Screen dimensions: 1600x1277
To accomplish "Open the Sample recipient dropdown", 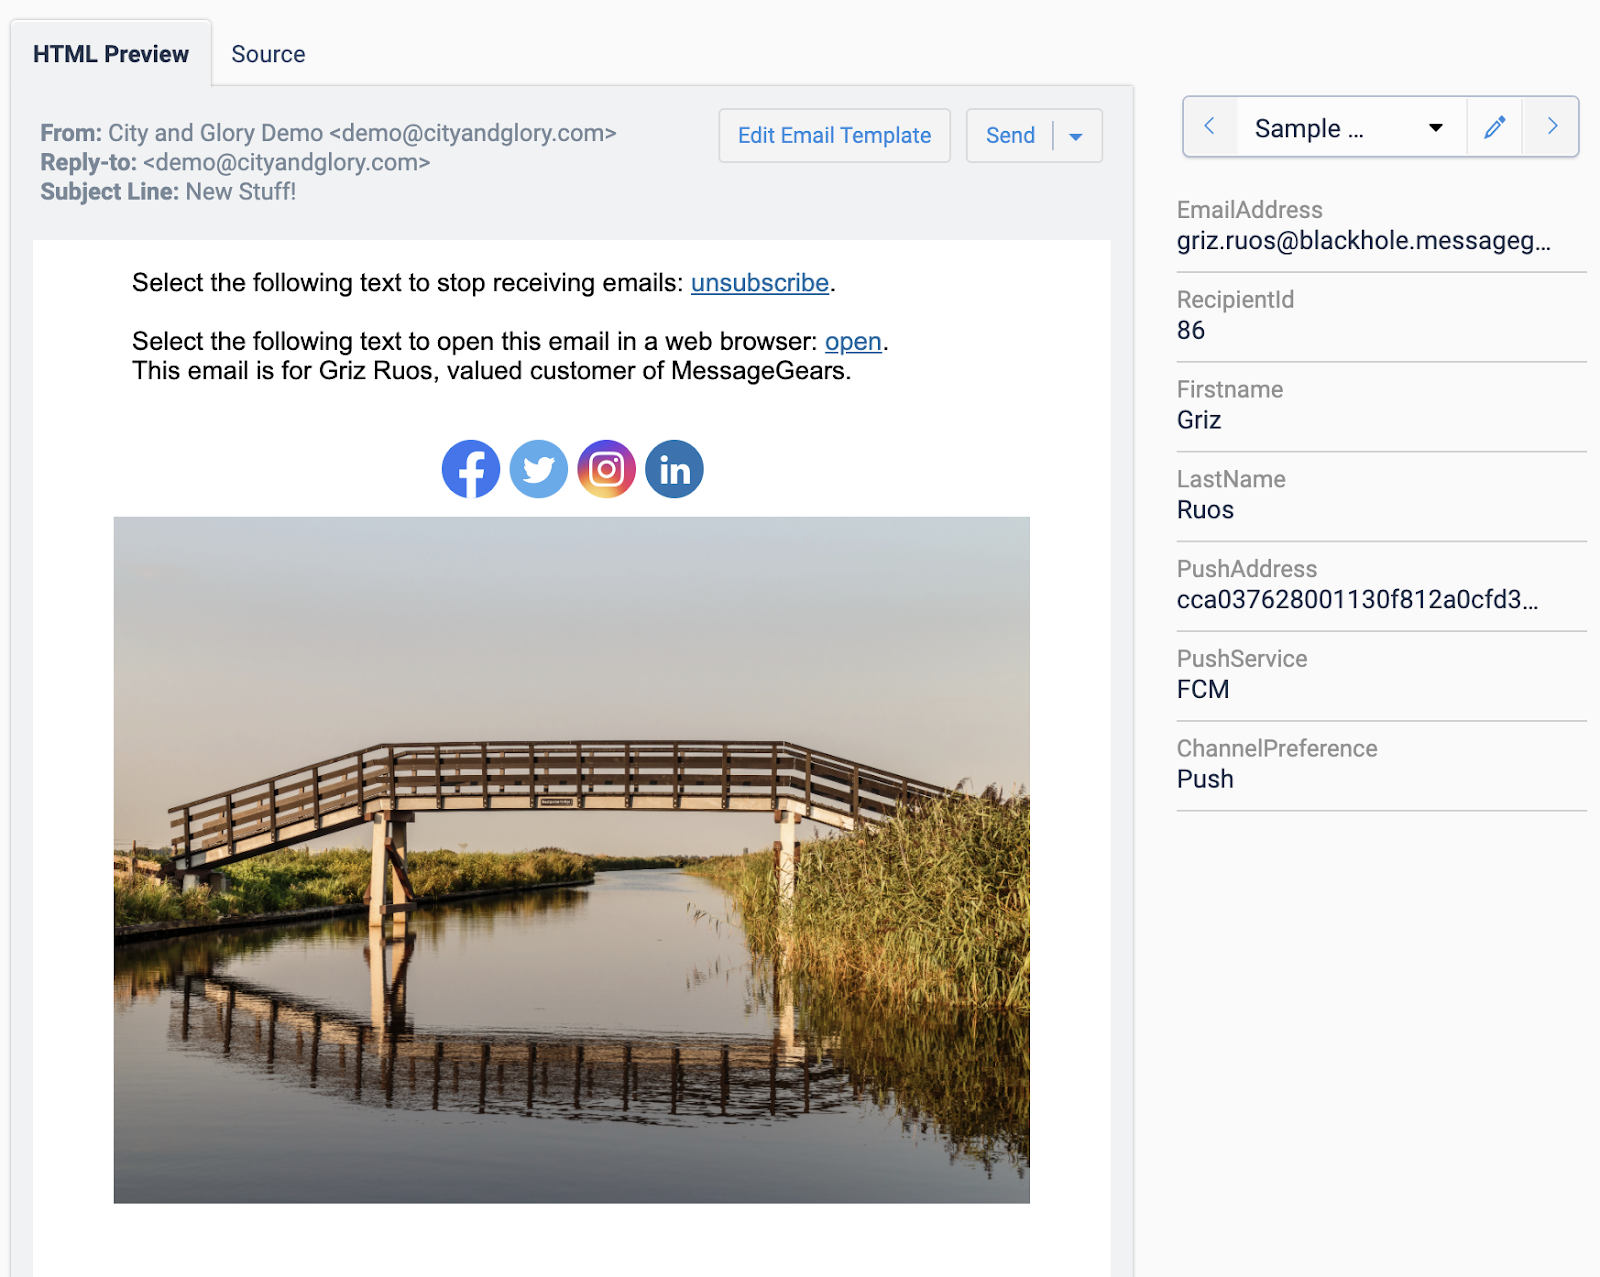I will pyautogui.click(x=1352, y=127).
